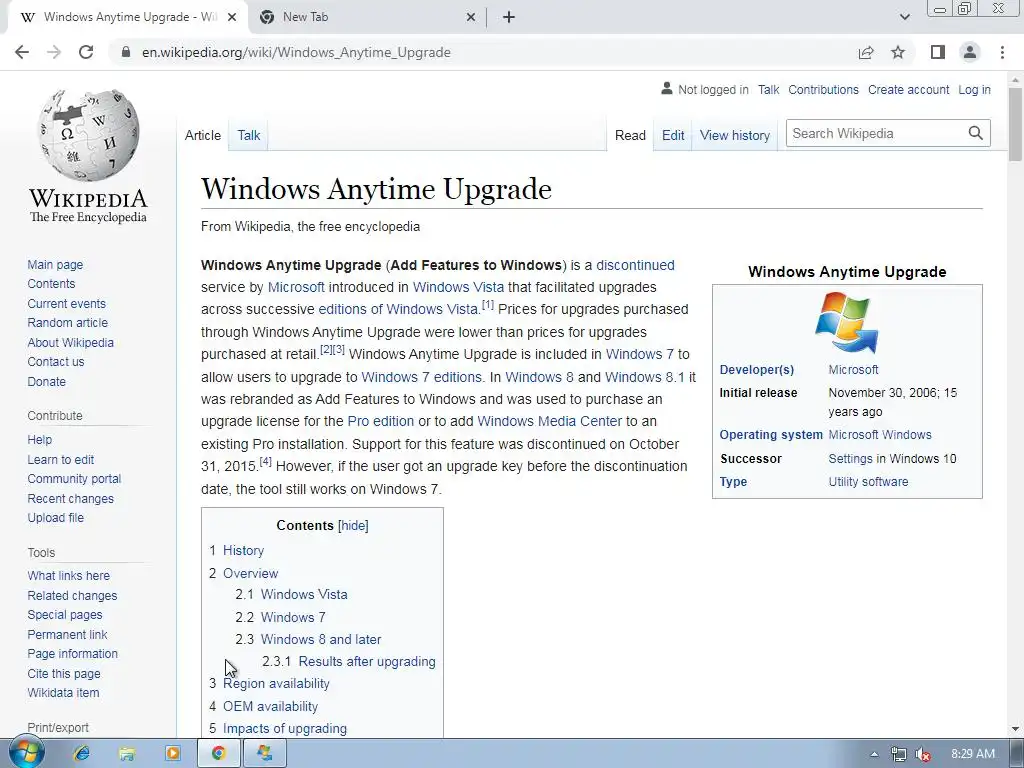Open Random article in sidebar
1024x768 pixels.
67,323
